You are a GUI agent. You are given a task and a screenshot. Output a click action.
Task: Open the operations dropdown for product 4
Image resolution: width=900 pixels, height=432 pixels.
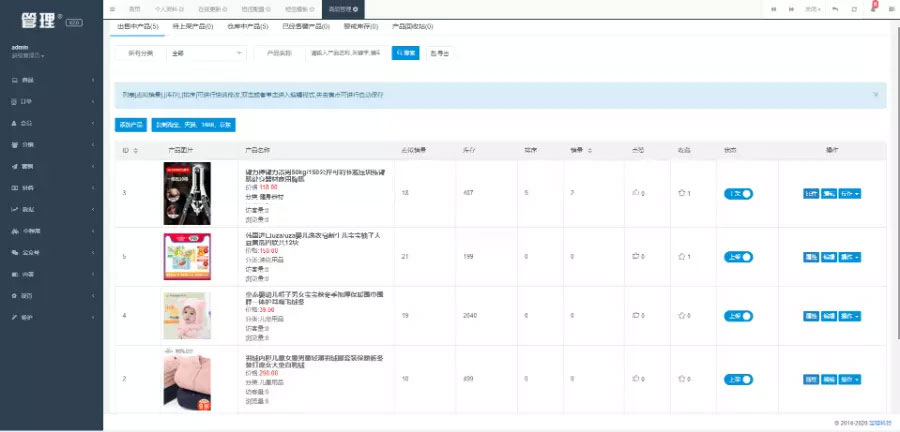[849, 318]
